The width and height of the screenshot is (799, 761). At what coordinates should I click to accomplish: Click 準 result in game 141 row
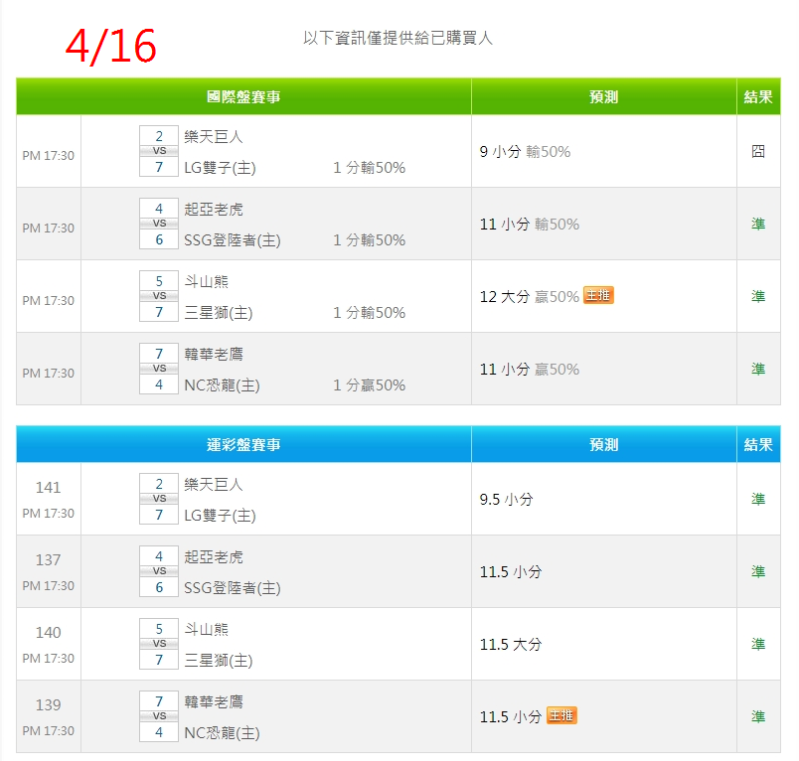point(758,499)
